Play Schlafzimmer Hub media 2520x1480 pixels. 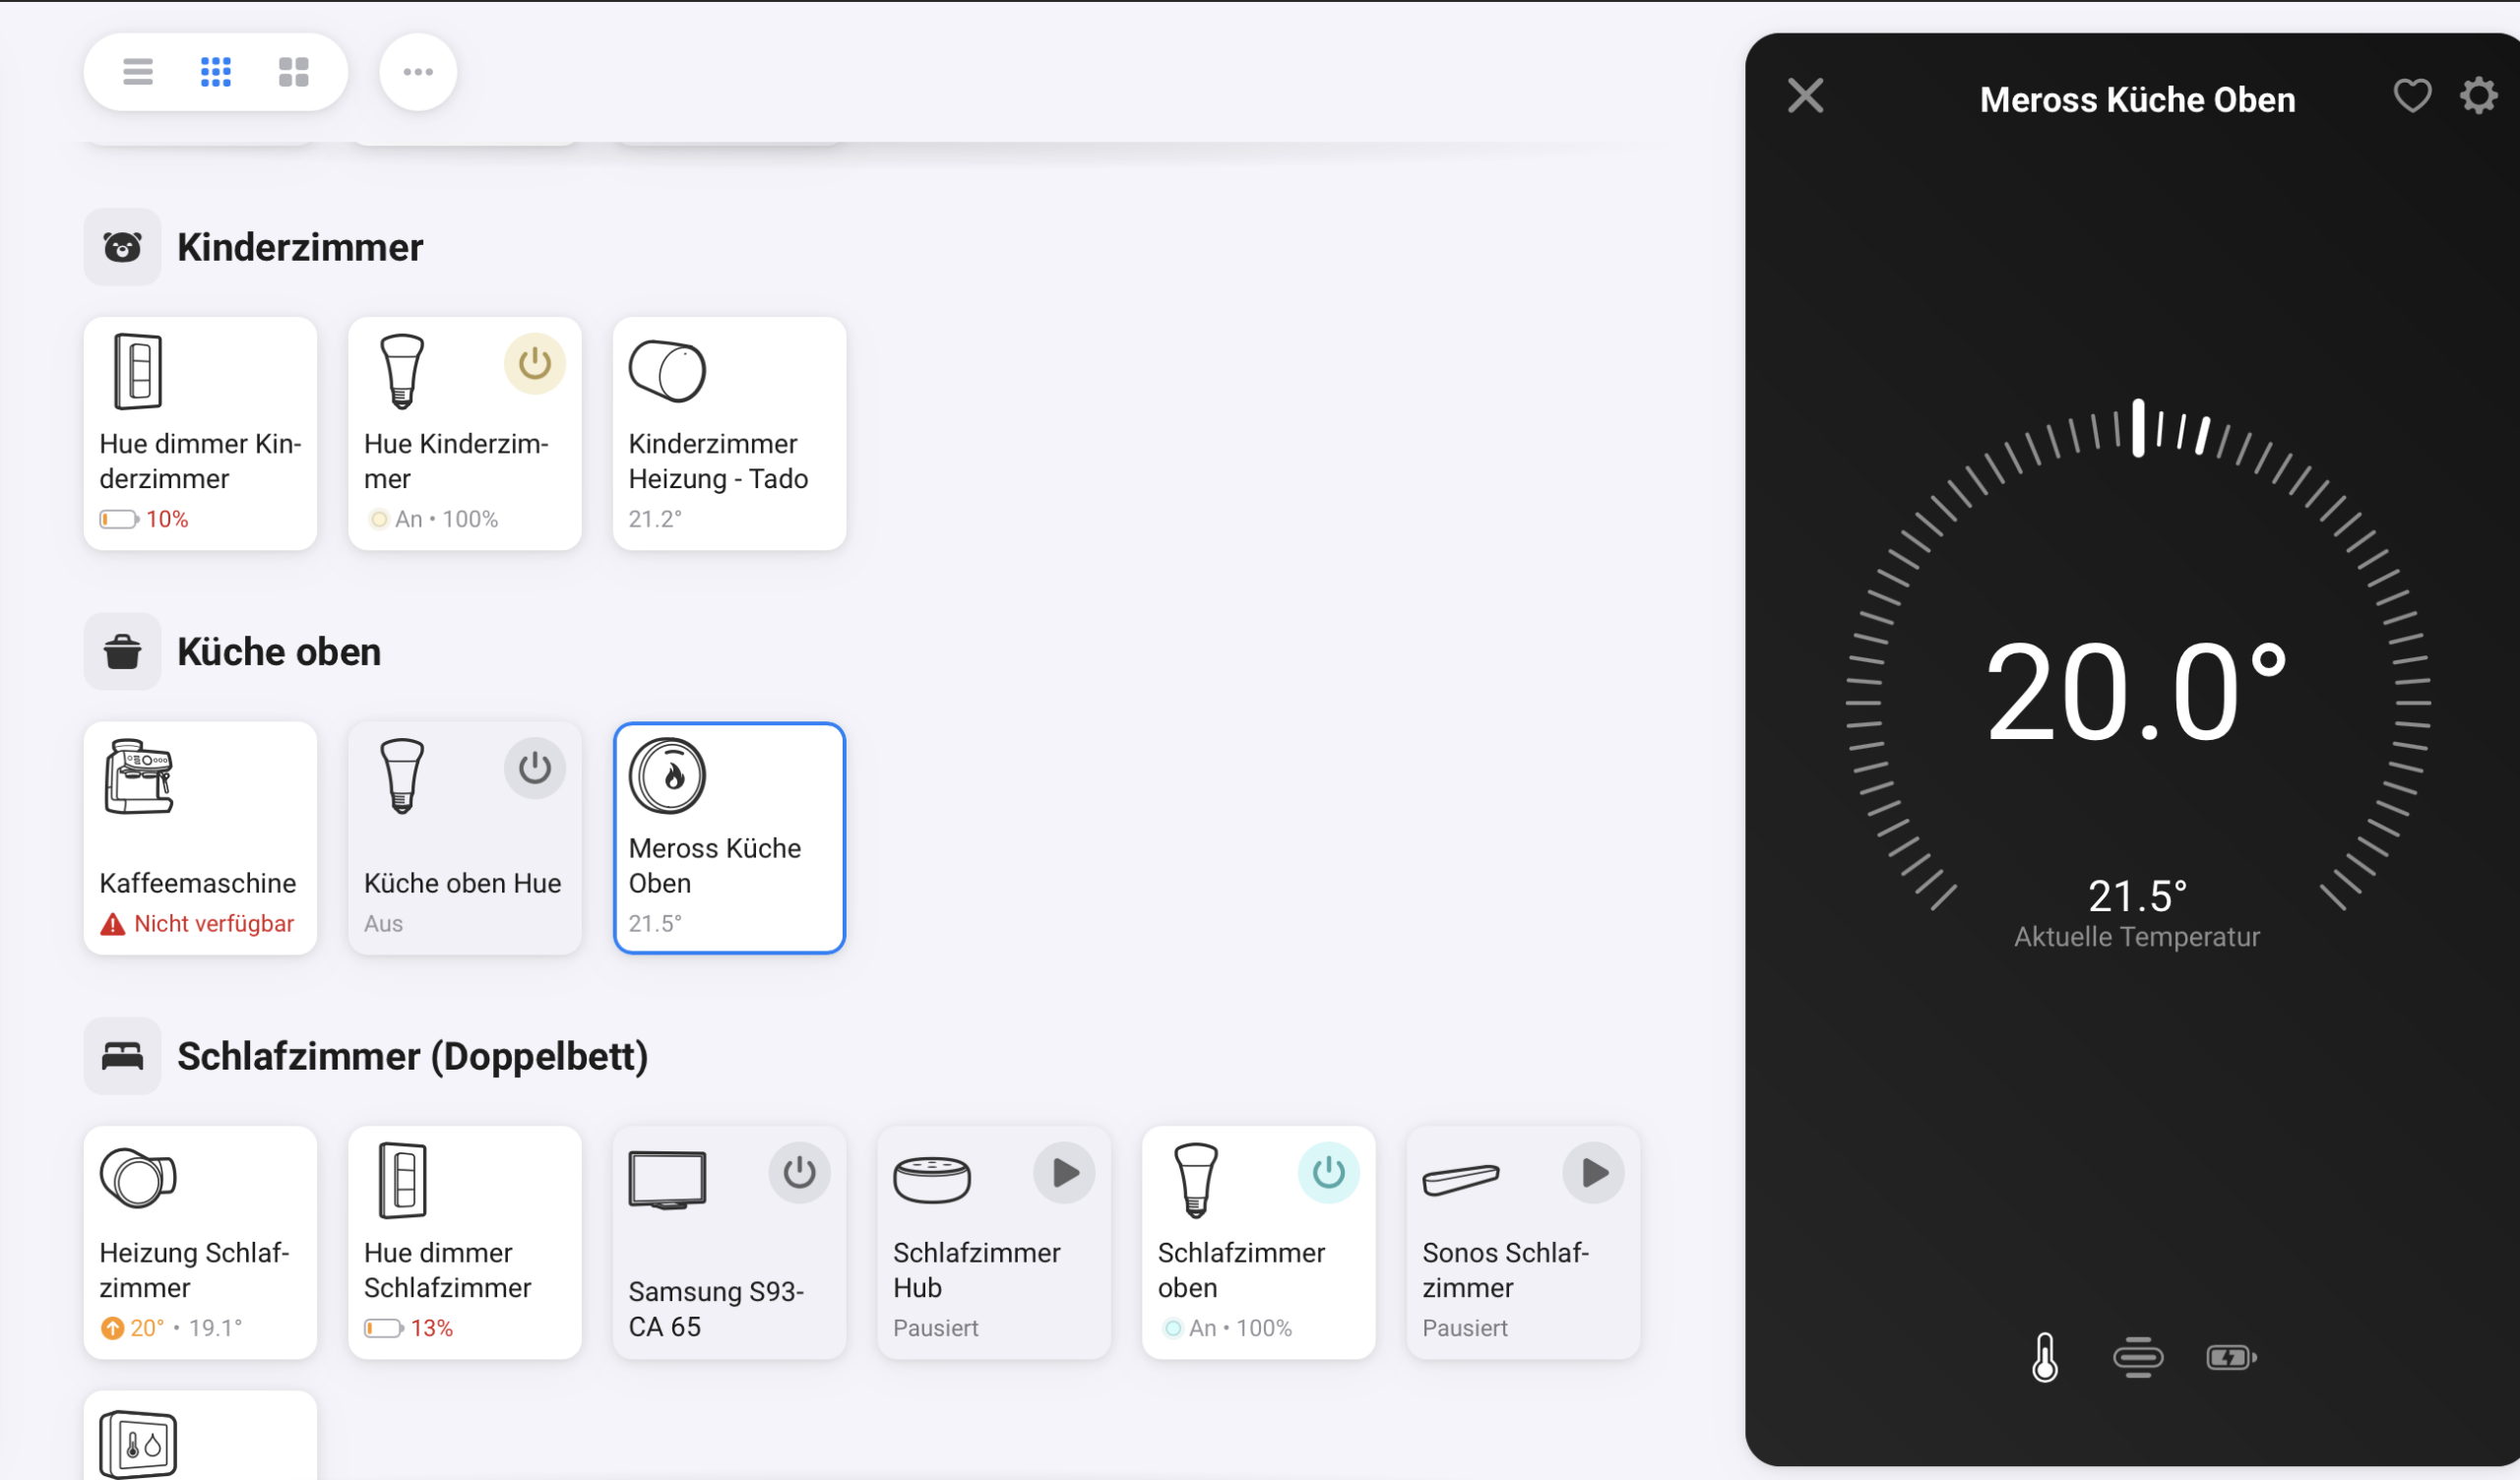tap(1064, 1172)
